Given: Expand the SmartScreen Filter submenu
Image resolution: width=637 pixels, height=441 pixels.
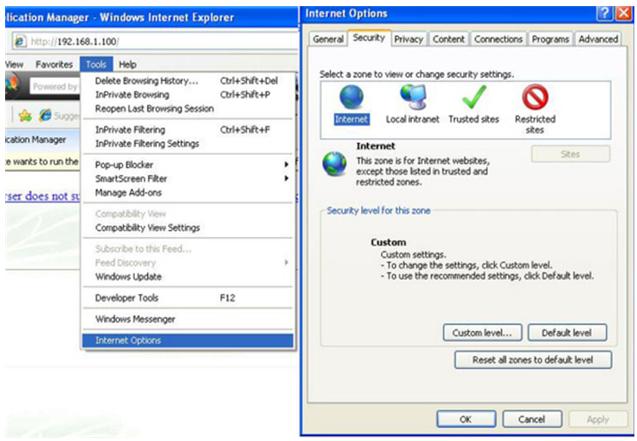Looking at the screenshot, I should (x=187, y=178).
